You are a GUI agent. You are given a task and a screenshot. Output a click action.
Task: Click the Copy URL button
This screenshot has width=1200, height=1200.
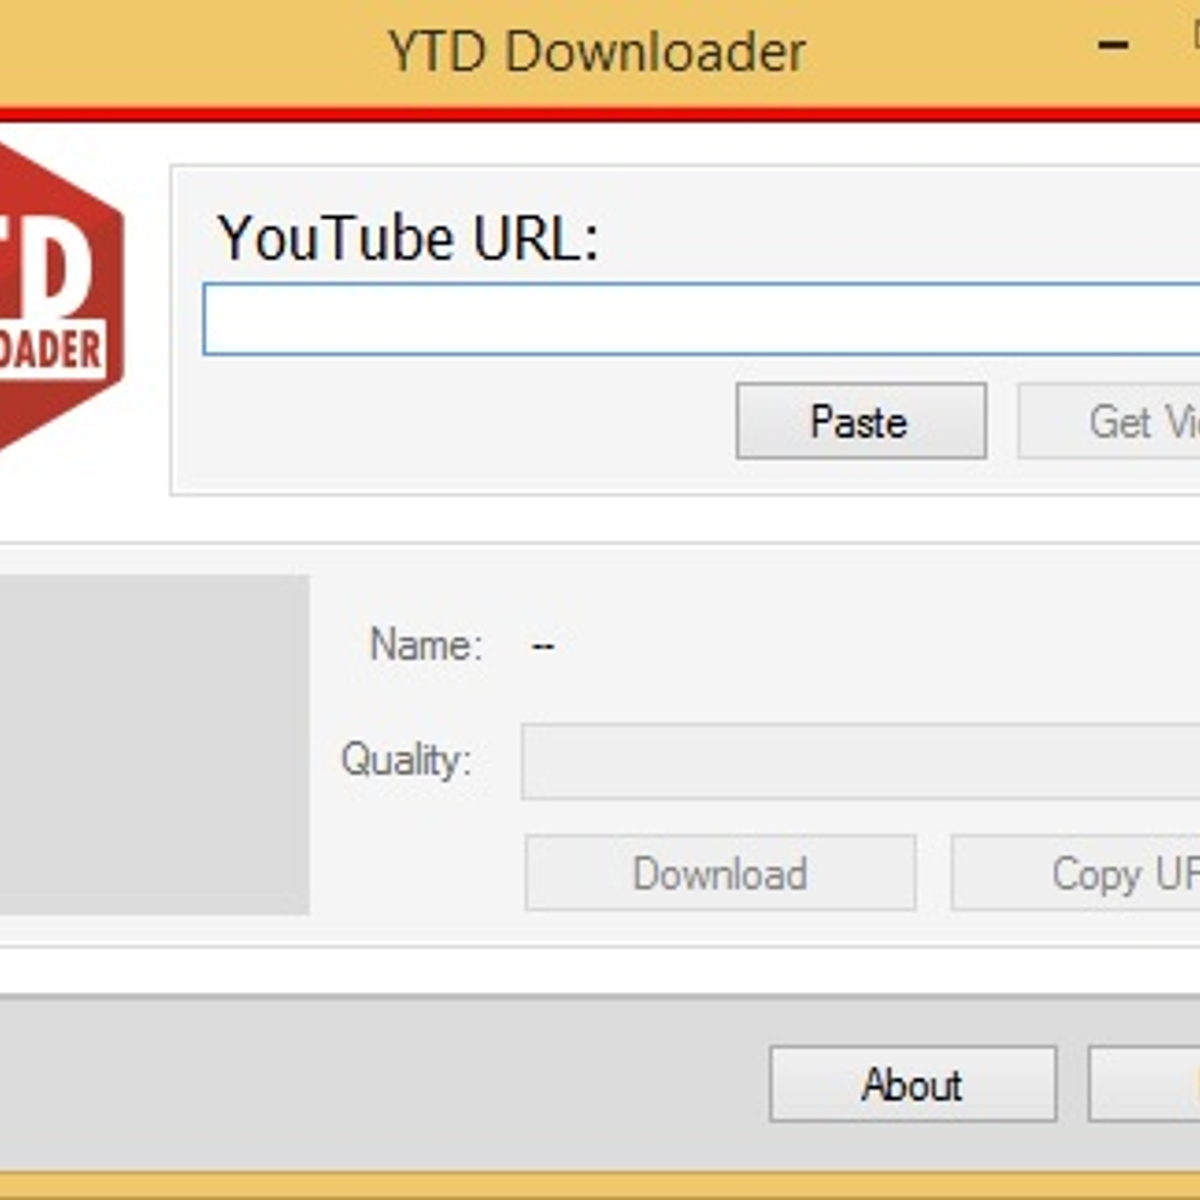coord(1076,873)
